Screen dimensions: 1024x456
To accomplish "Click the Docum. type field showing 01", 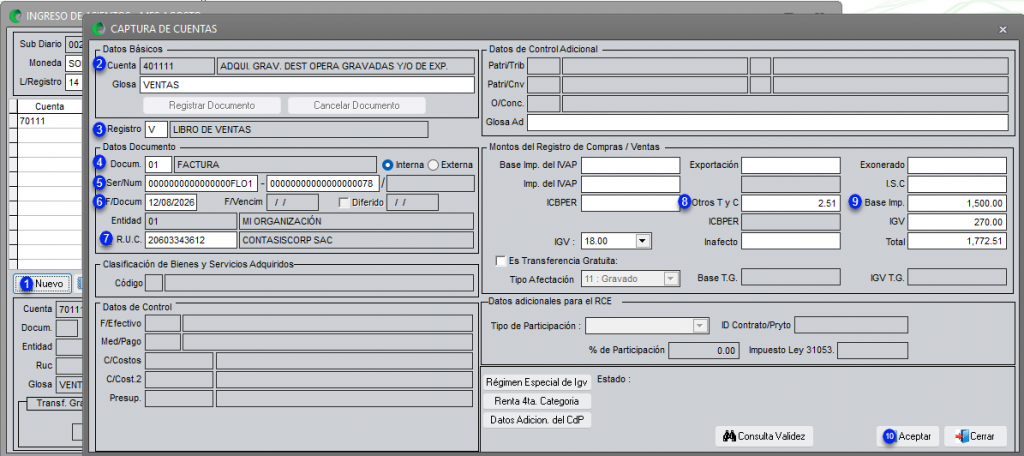I will (158, 165).
